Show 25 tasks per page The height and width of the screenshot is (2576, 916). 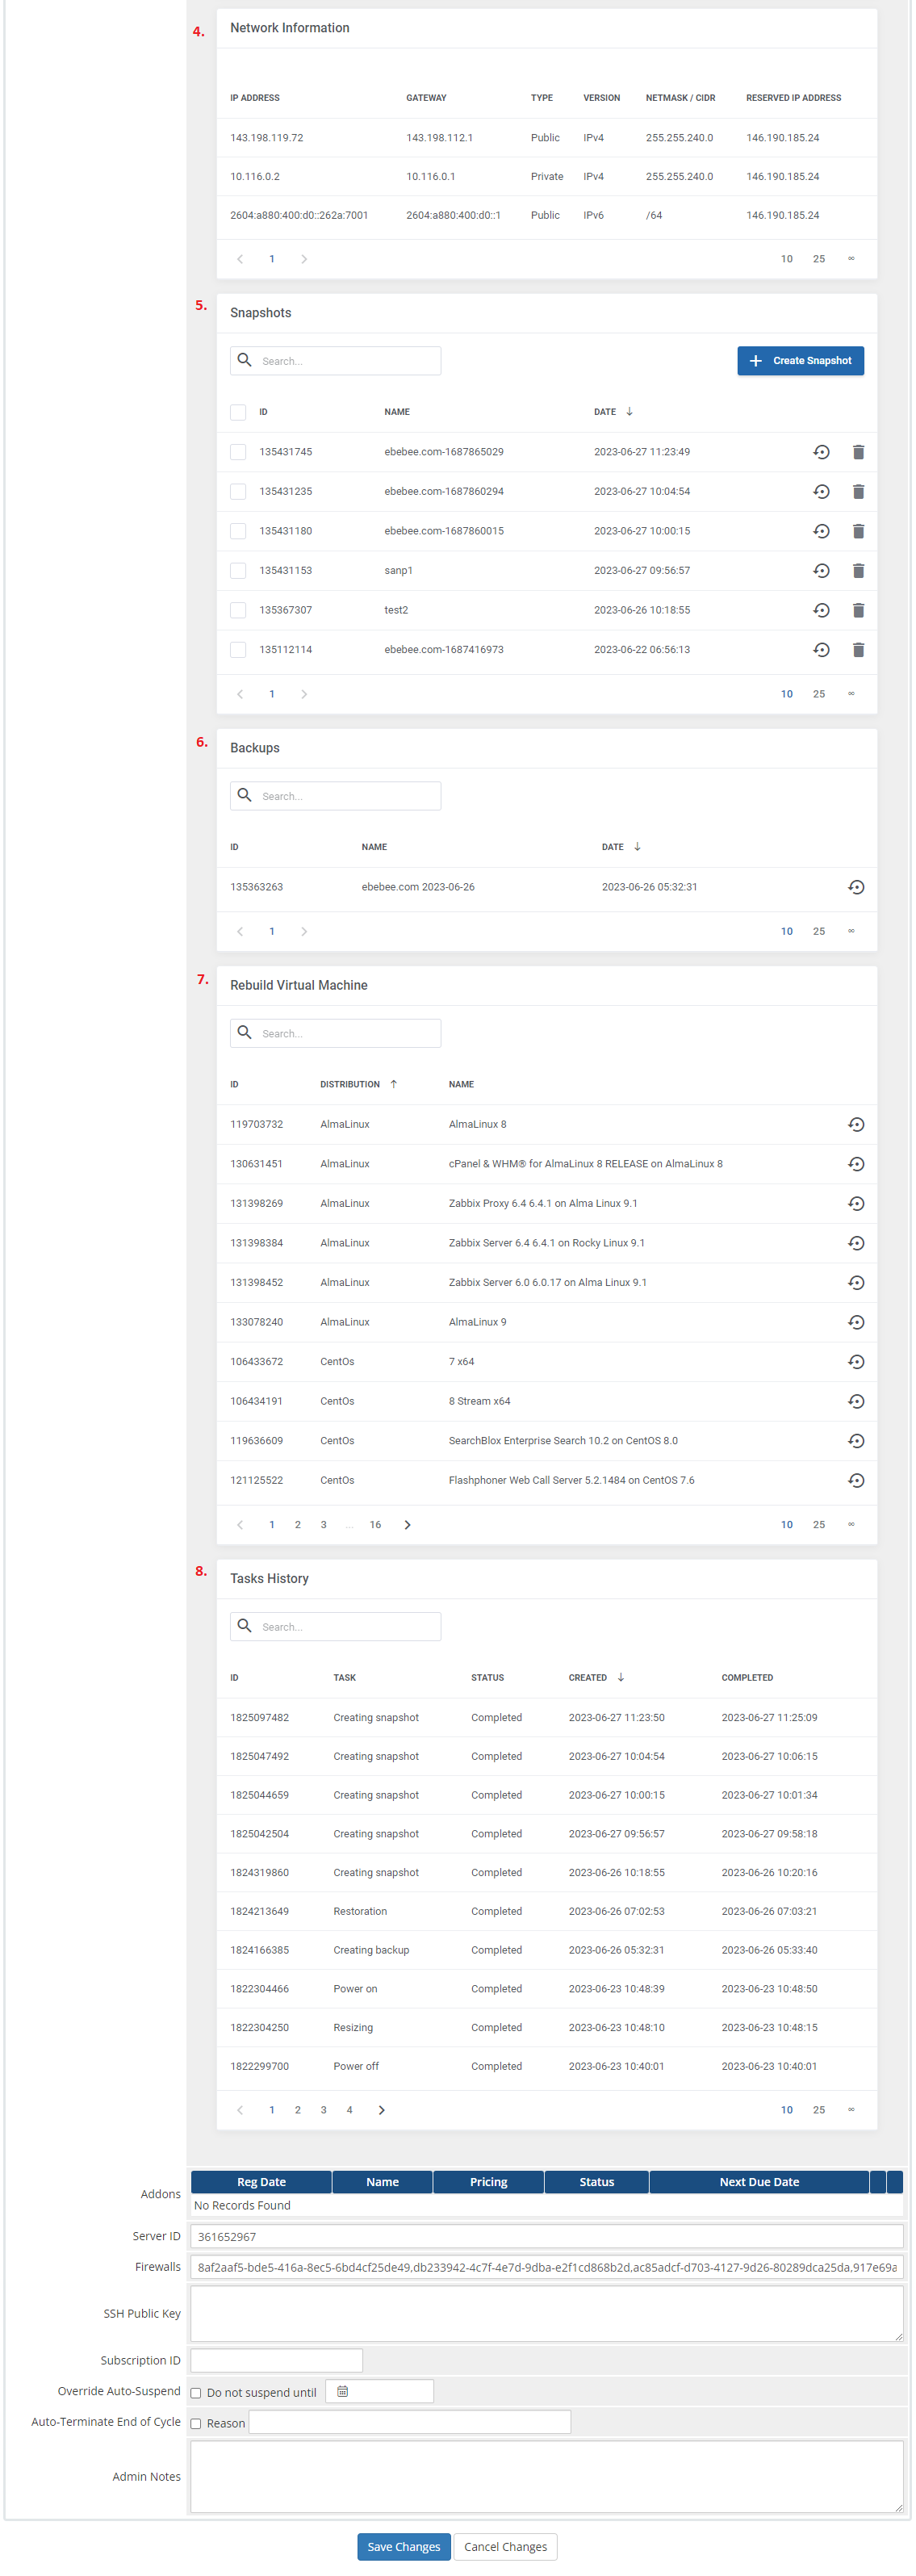tap(819, 2109)
